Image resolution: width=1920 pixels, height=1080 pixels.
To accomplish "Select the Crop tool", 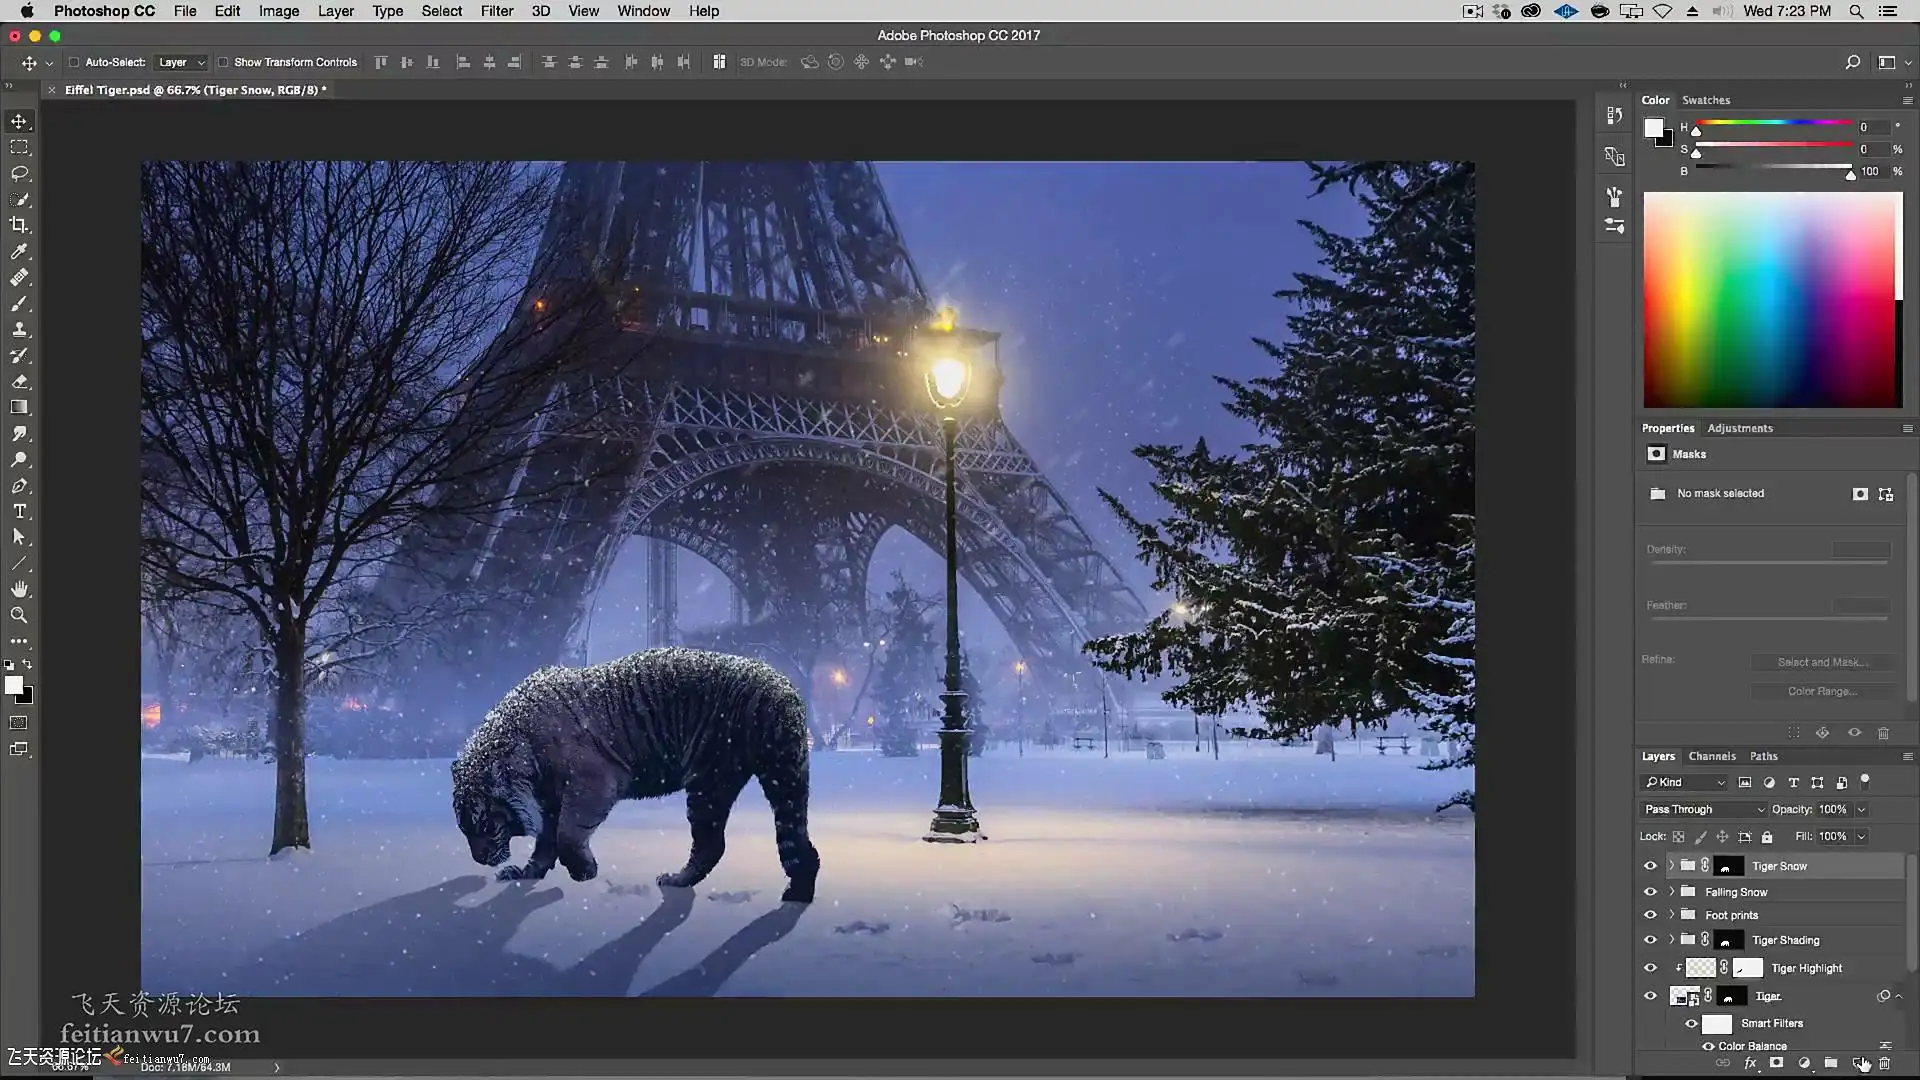I will (x=19, y=225).
